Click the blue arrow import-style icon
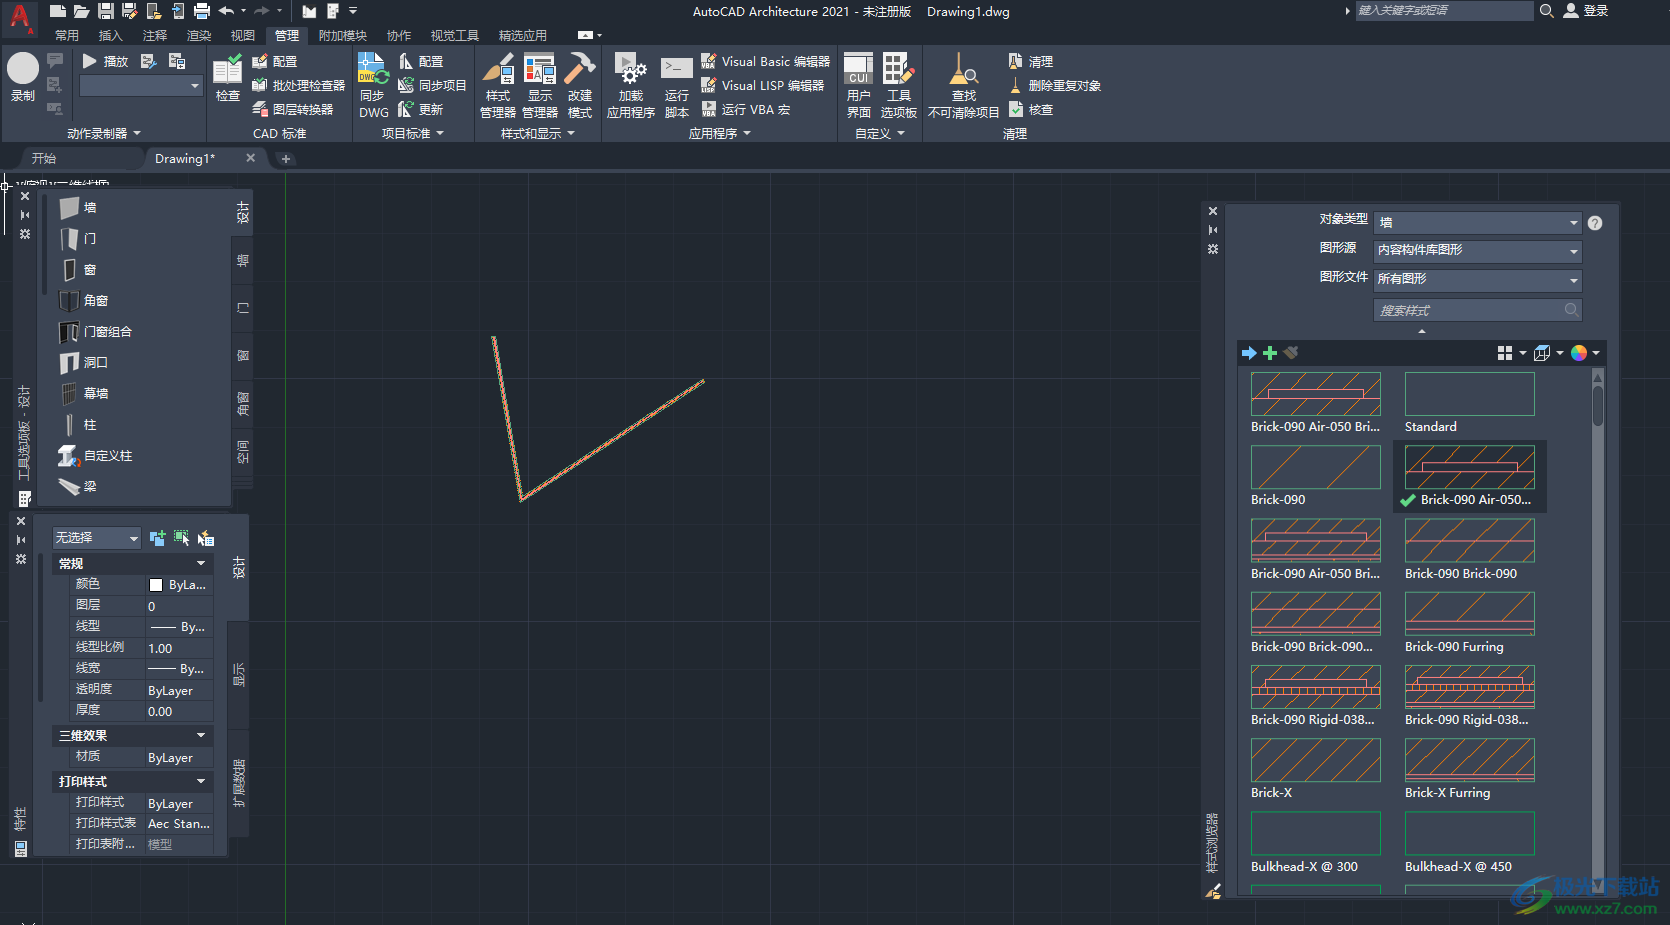Viewport: 1670px width, 925px height. (1249, 353)
